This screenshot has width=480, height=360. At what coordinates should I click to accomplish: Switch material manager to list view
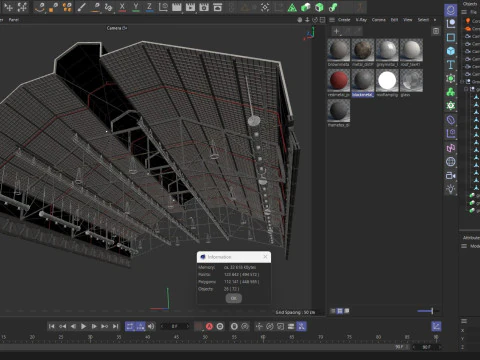pyautogui.click(x=333, y=311)
